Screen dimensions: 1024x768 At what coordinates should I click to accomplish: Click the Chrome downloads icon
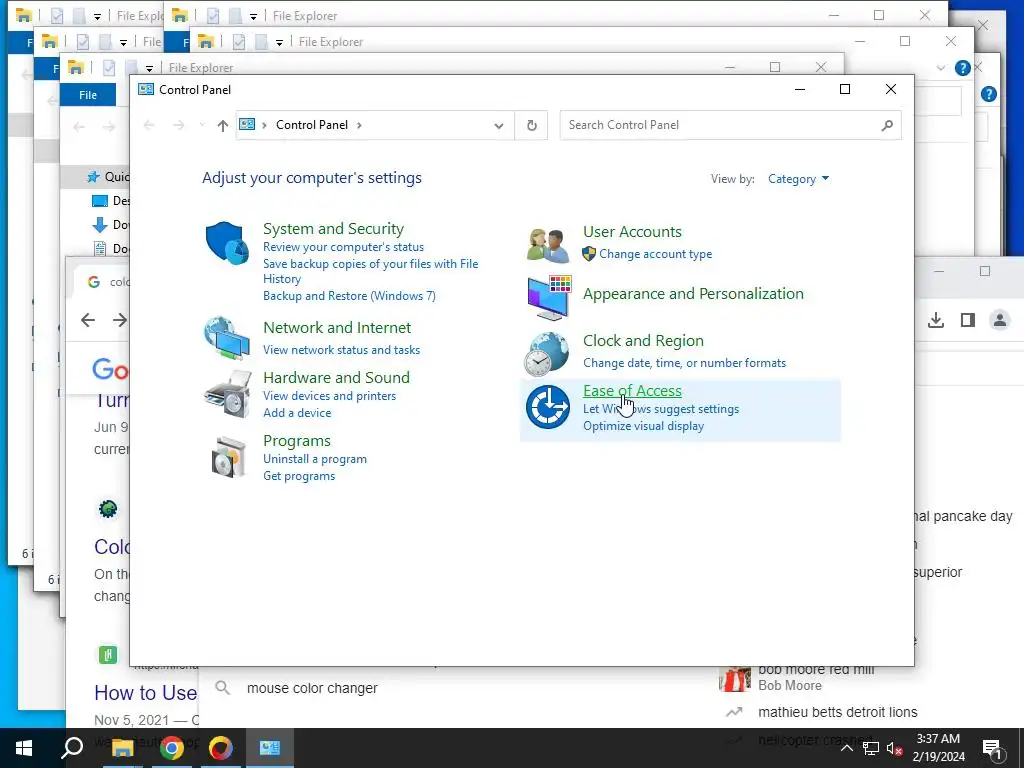coord(936,320)
